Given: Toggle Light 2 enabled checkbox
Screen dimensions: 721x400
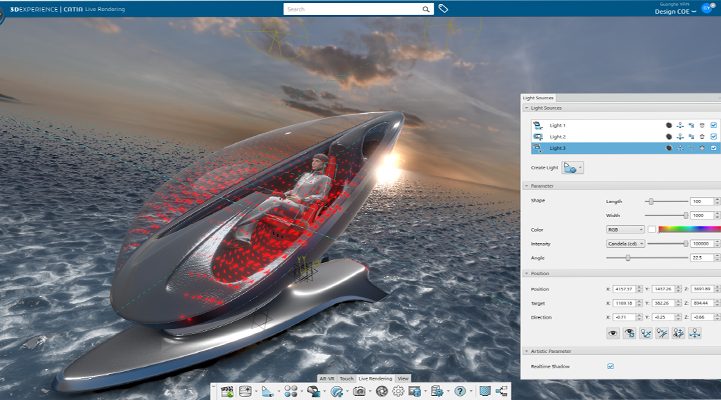Looking at the screenshot, I should [x=714, y=136].
